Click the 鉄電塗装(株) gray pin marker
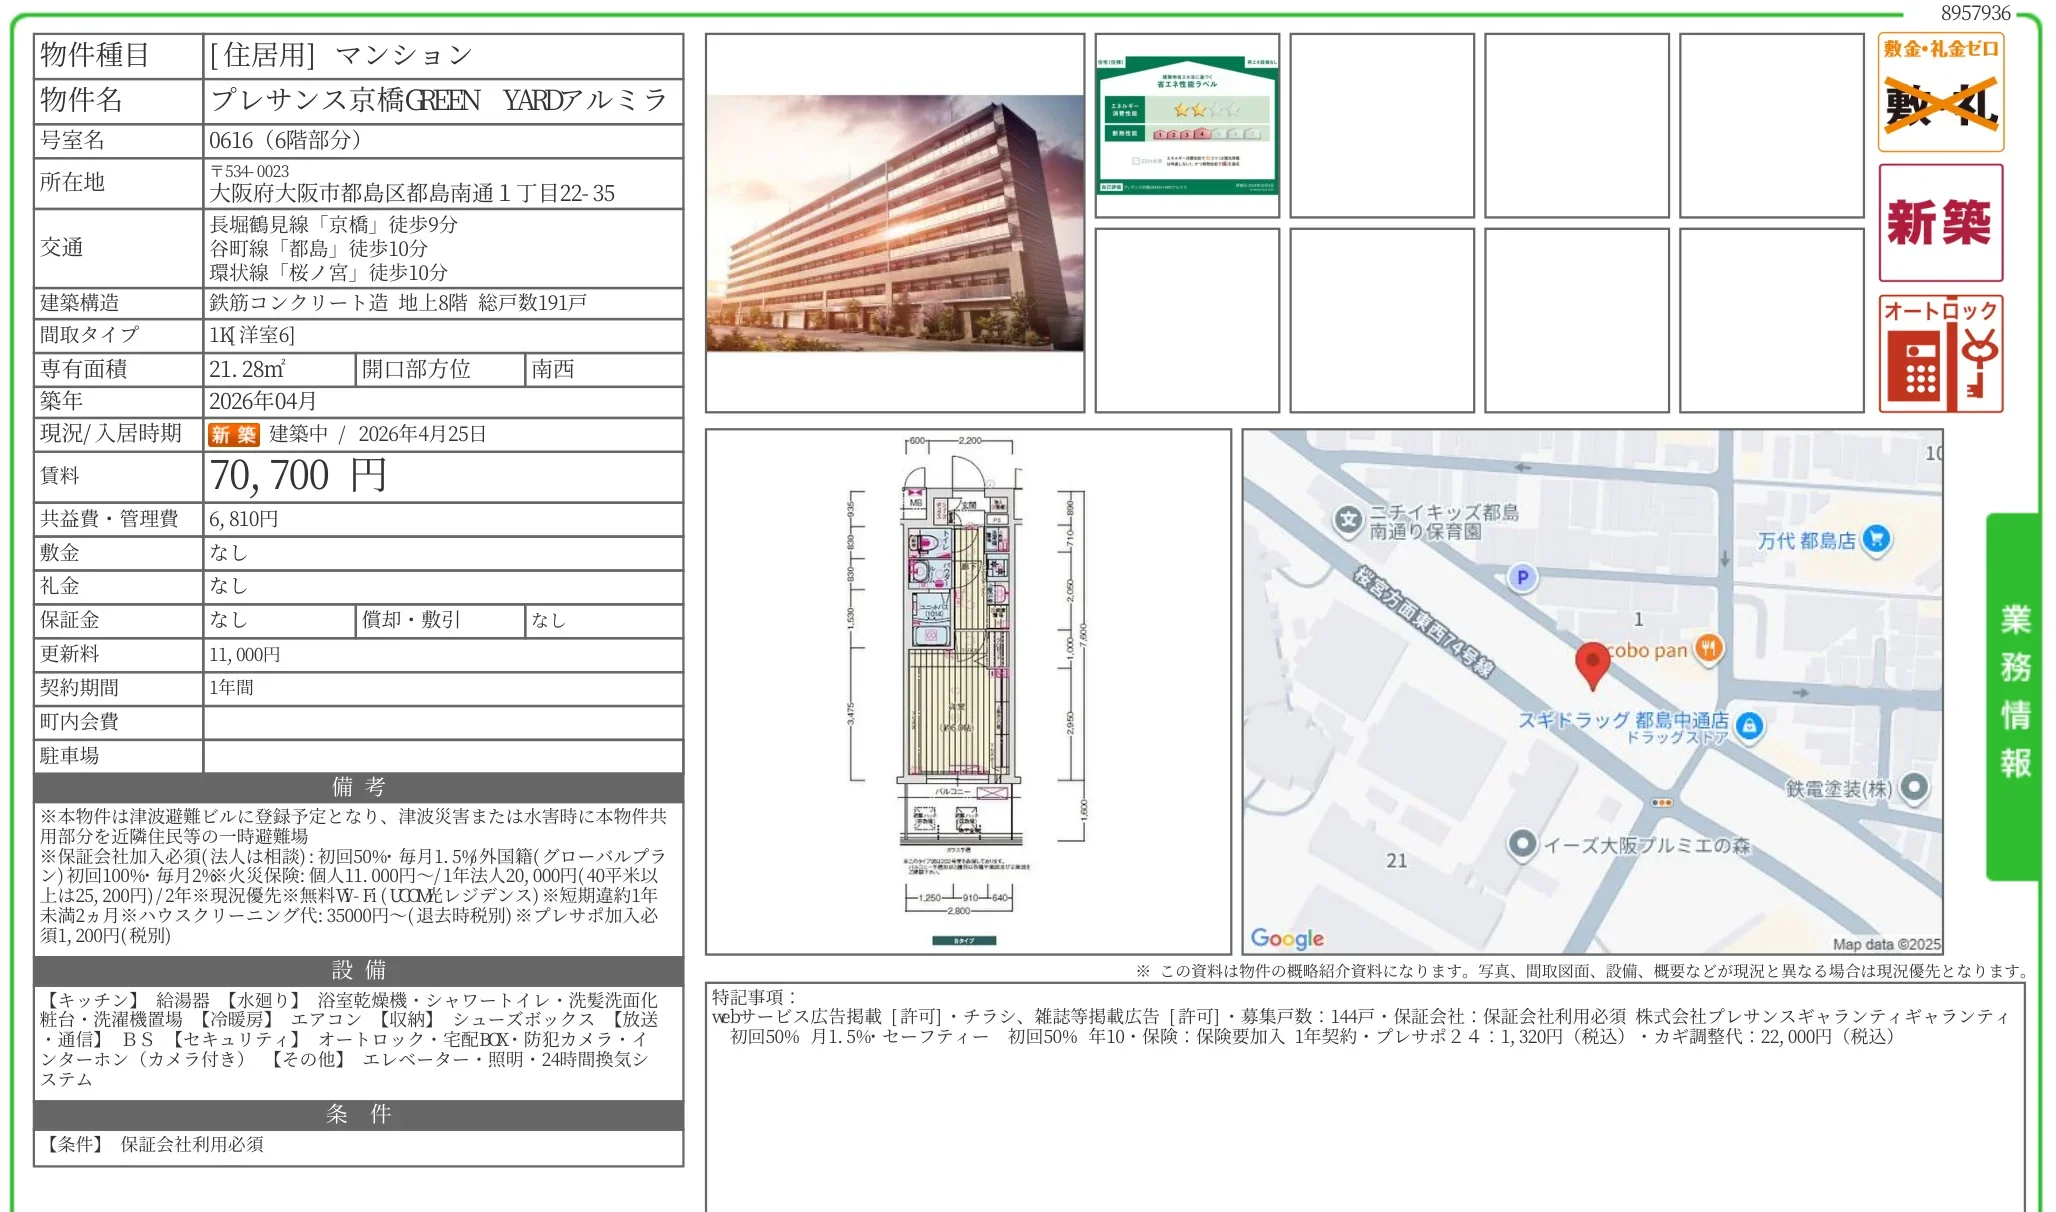Viewport: 2056px width, 1212px height. coord(1913,787)
